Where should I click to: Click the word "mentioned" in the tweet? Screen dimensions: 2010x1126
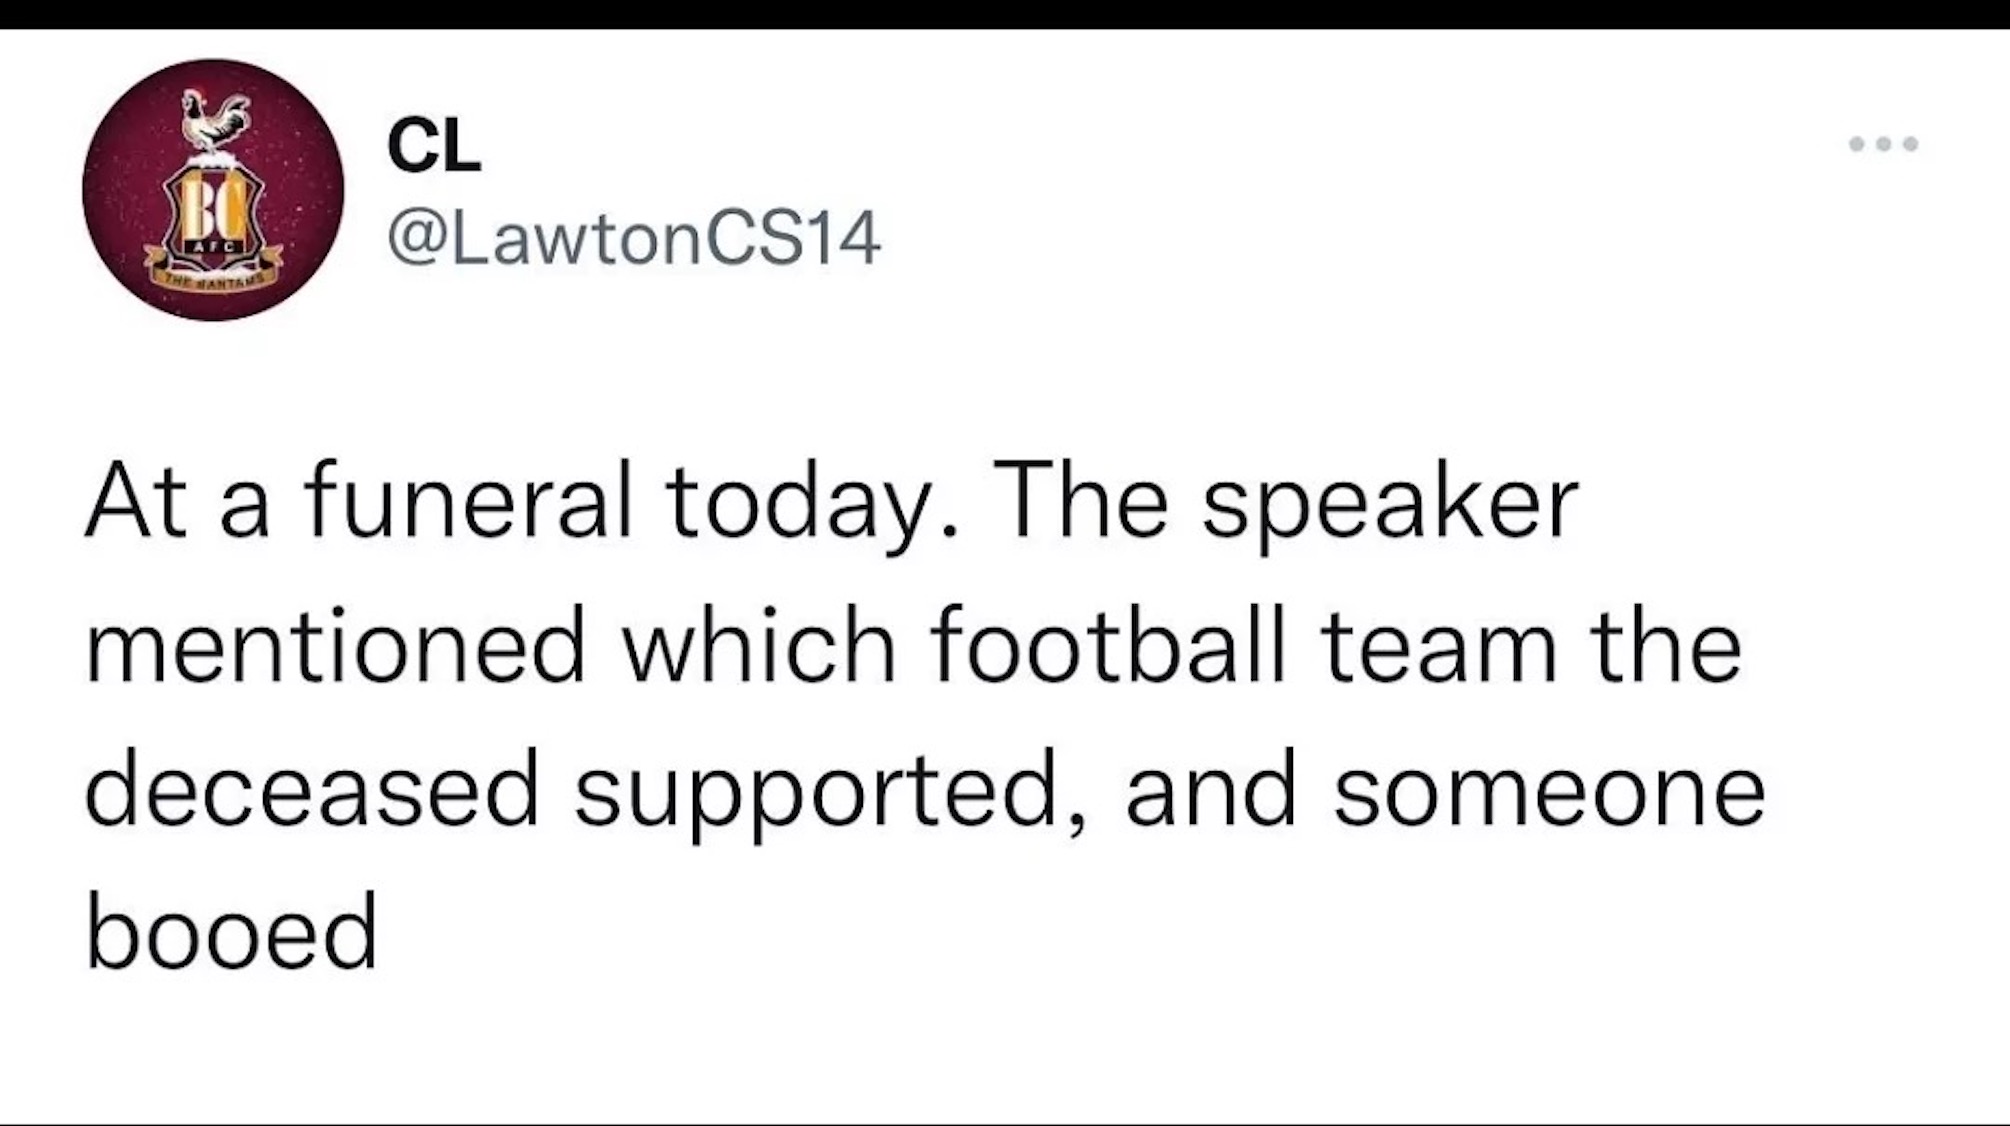coord(335,647)
